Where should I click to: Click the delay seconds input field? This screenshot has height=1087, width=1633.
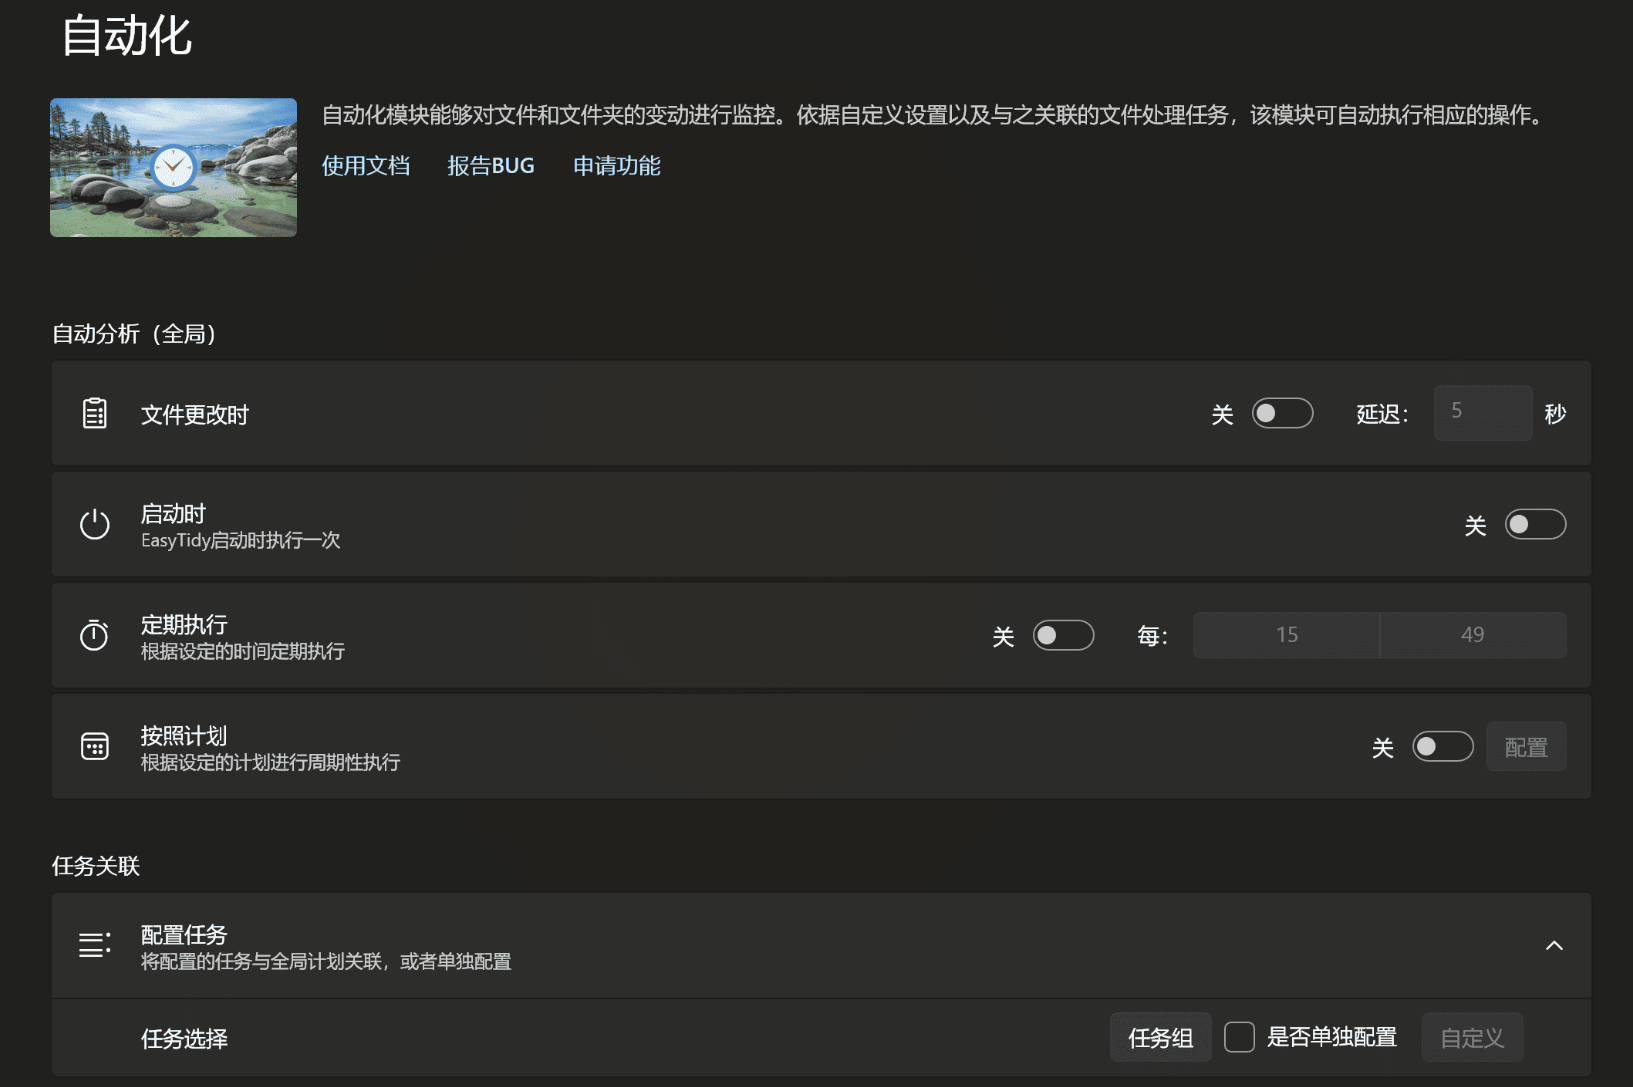point(1483,413)
